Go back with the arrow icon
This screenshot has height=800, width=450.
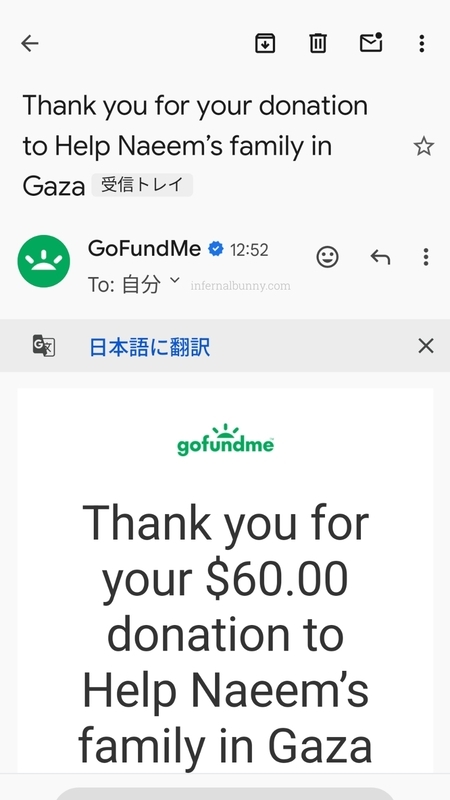pyautogui.click(x=30, y=43)
